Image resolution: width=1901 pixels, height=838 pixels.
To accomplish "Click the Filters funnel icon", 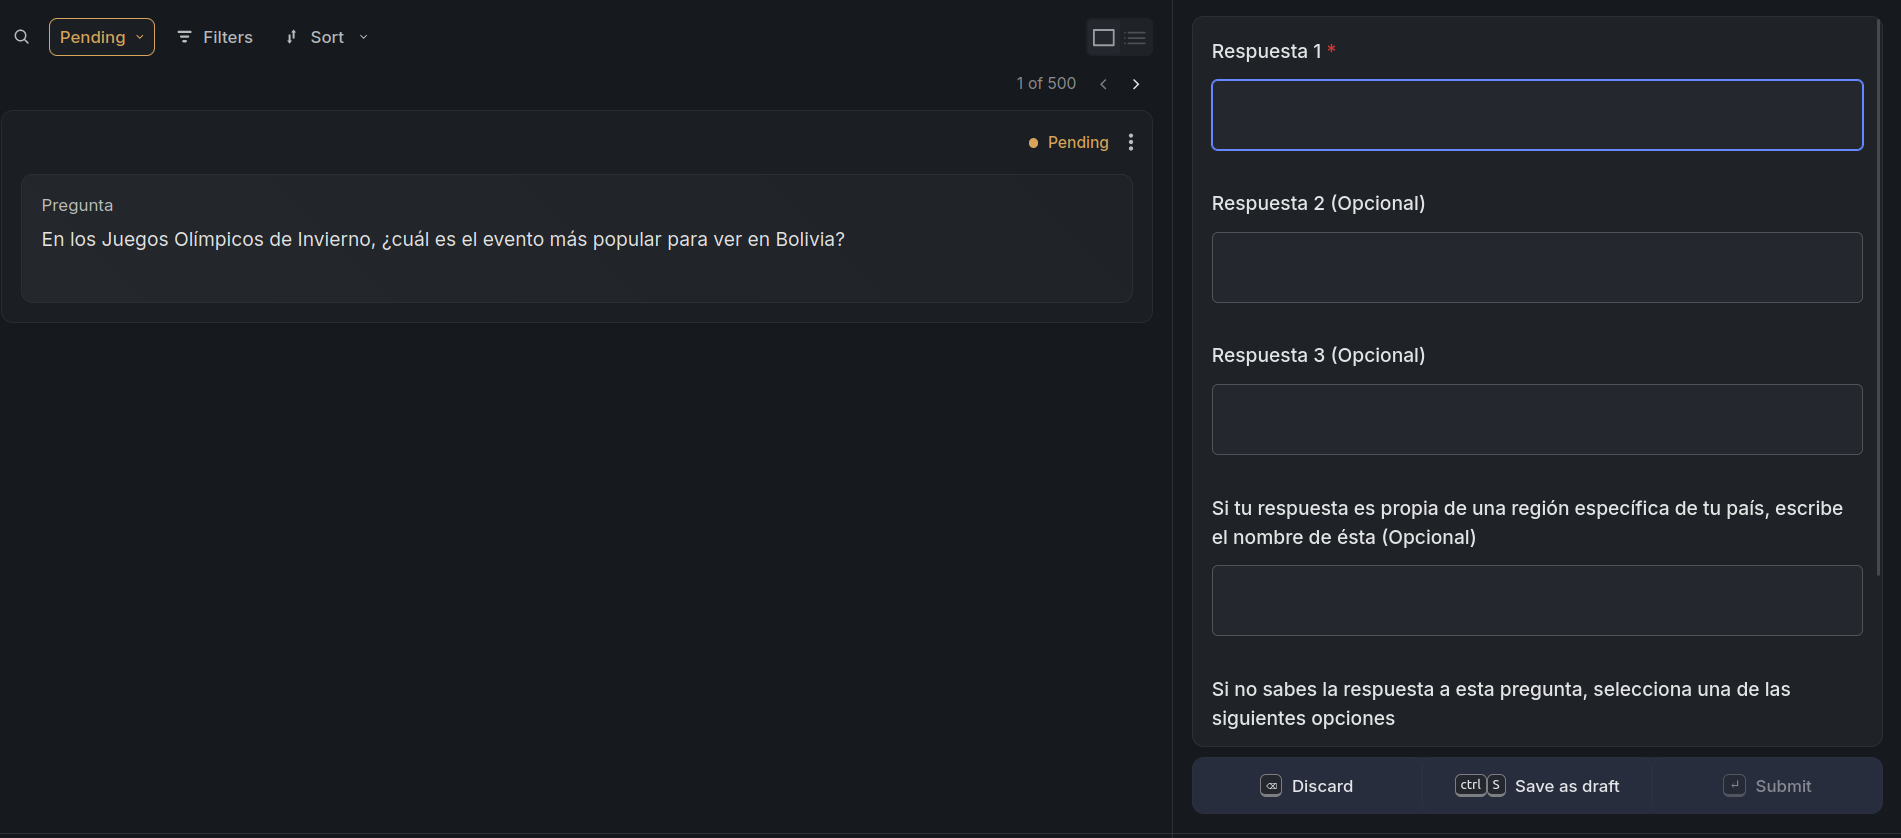I will (x=184, y=37).
